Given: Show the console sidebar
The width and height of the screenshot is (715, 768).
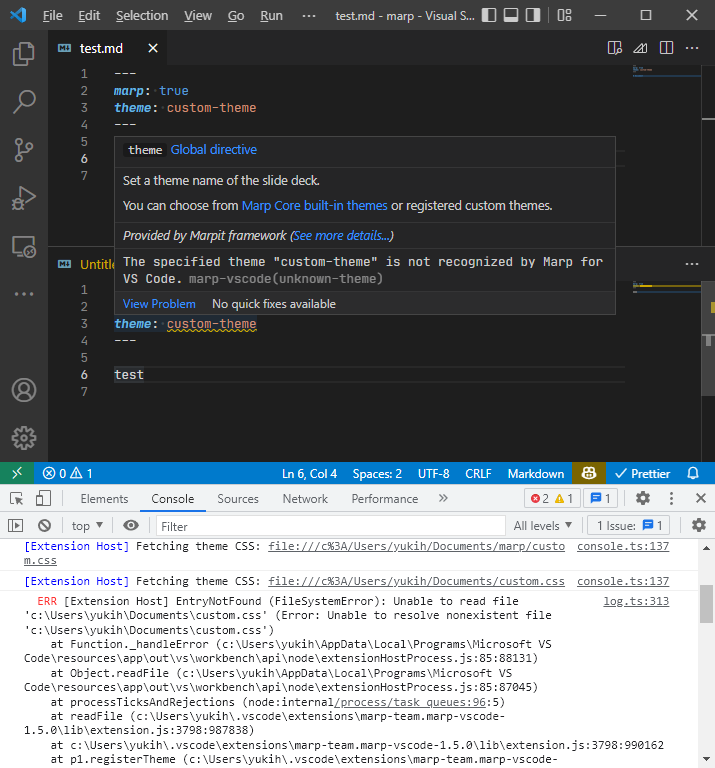Looking at the screenshot, I should [x=15, y=526].
